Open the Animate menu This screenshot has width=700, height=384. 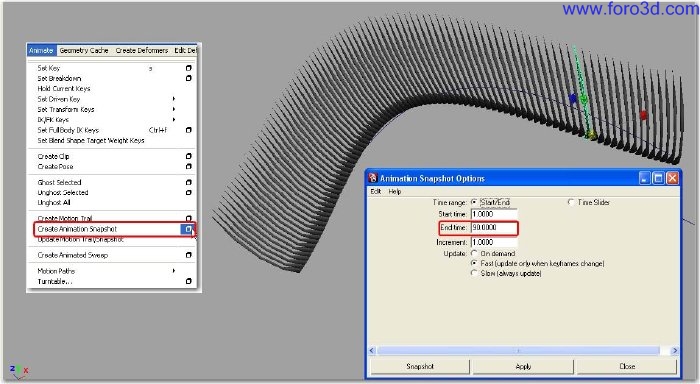pos(41,50)
